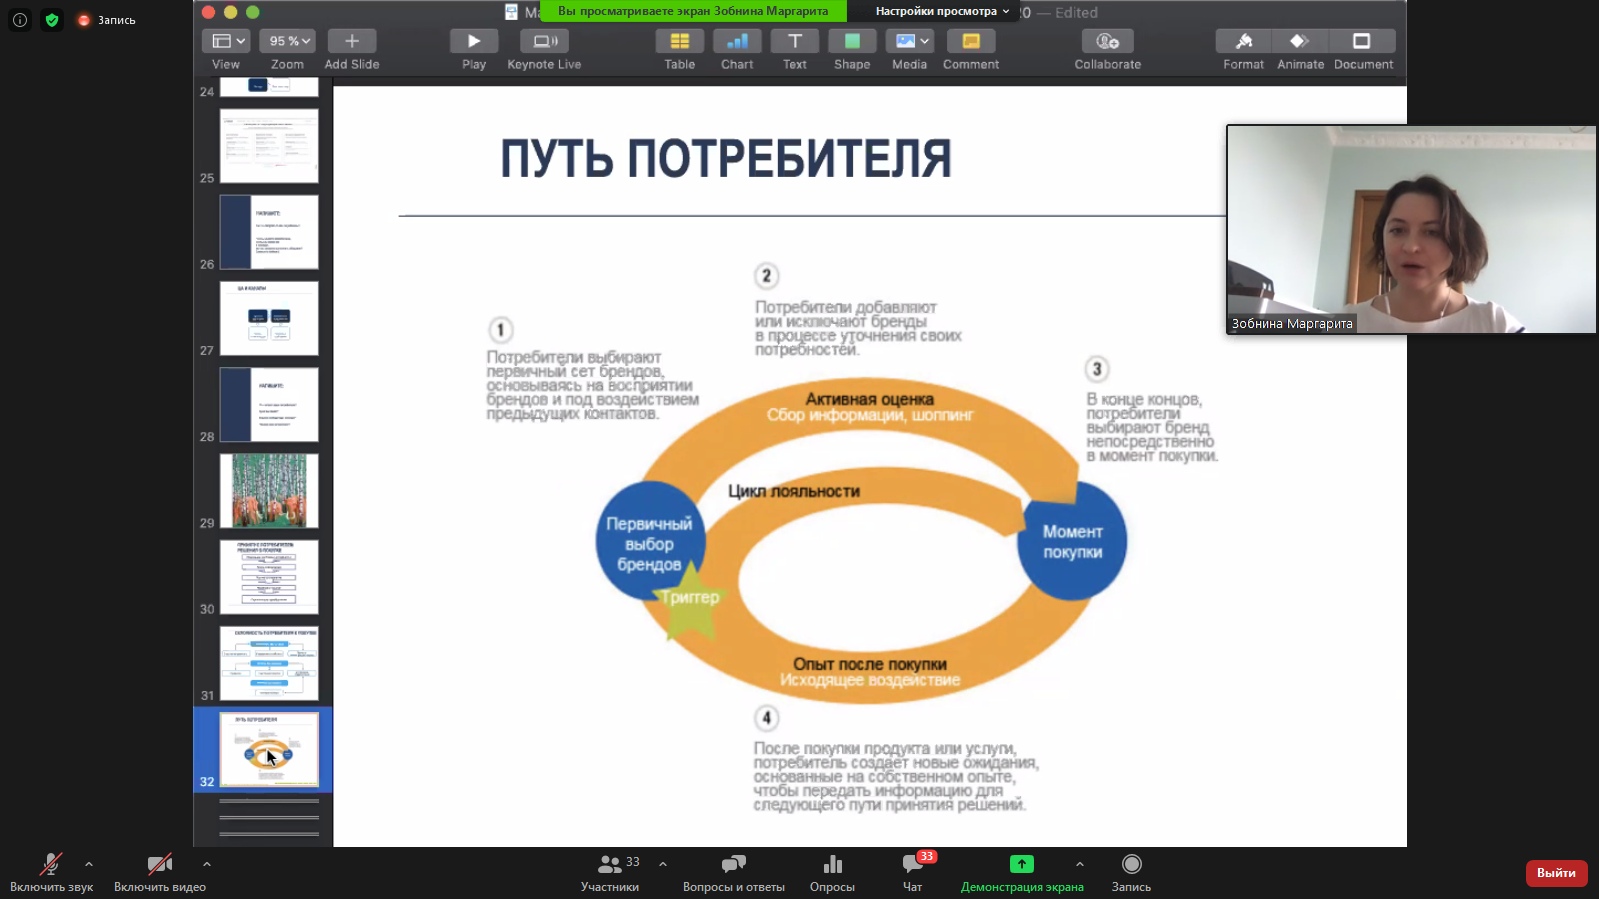Viewport: 1599px width, 899px height.
Task: Expand the Настройки просмотра menu
Action: (x=942, y=11)
